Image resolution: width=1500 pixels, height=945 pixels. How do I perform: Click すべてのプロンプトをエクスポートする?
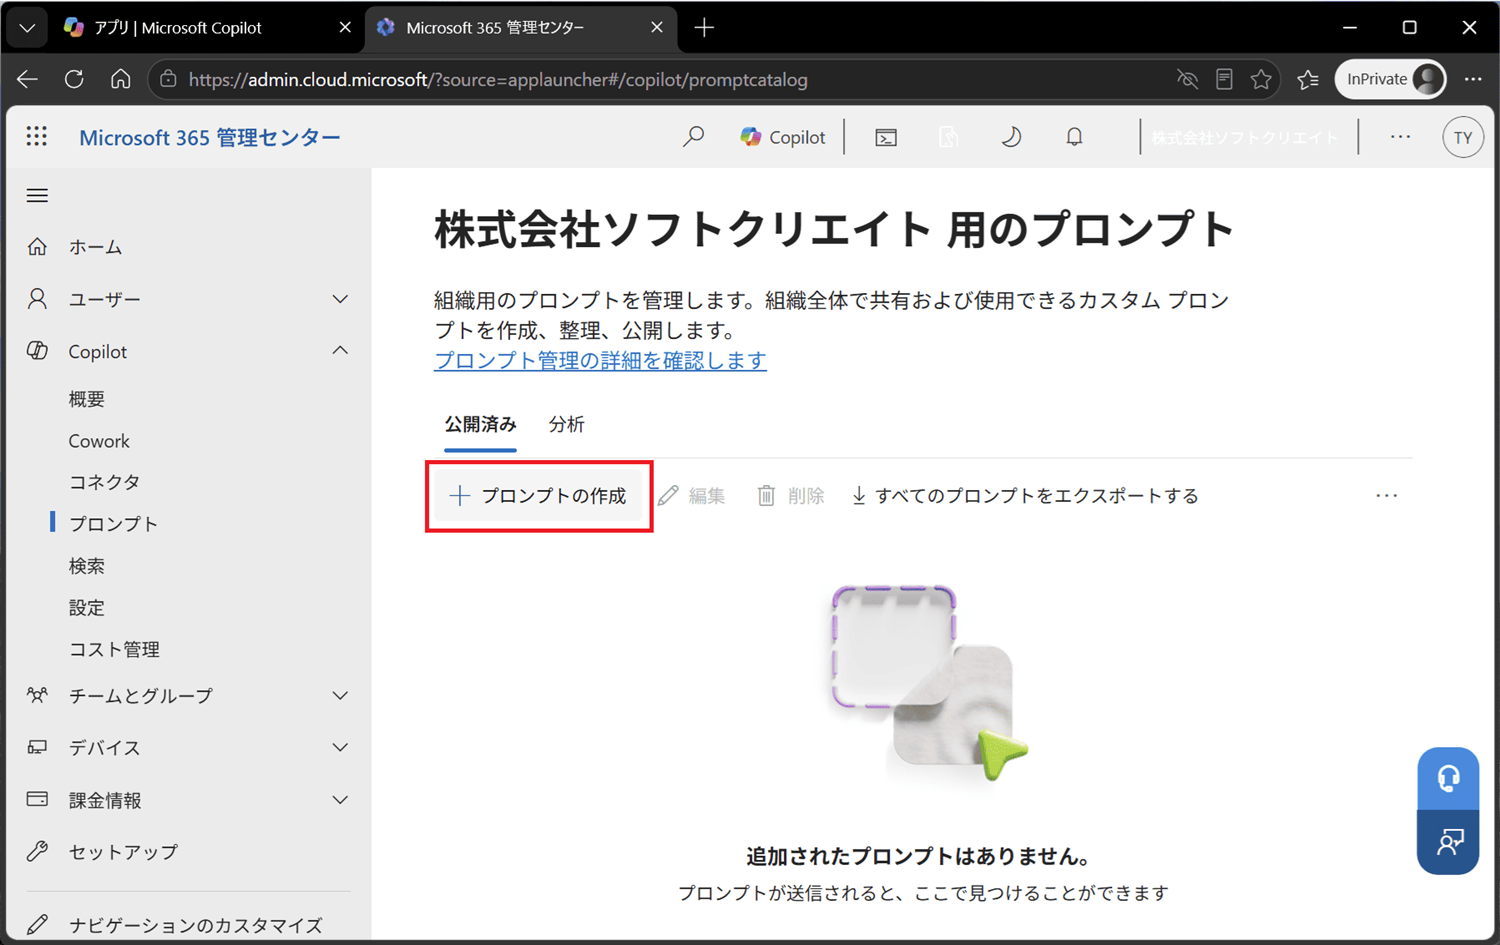[x=1025, y=495]
